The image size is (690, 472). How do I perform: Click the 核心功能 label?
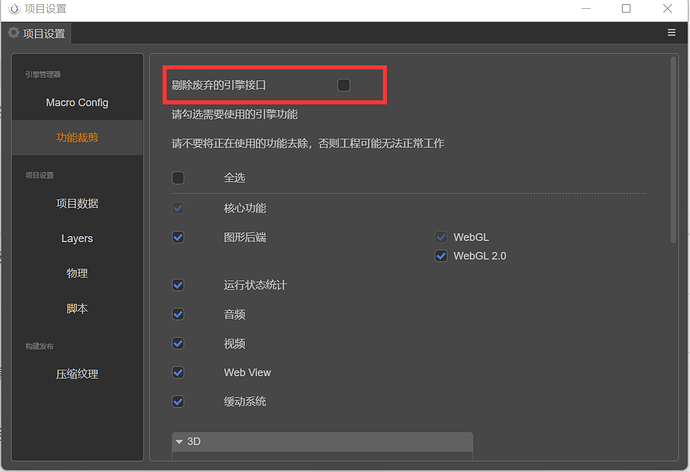pyautogui.click(x=245, y=208)
